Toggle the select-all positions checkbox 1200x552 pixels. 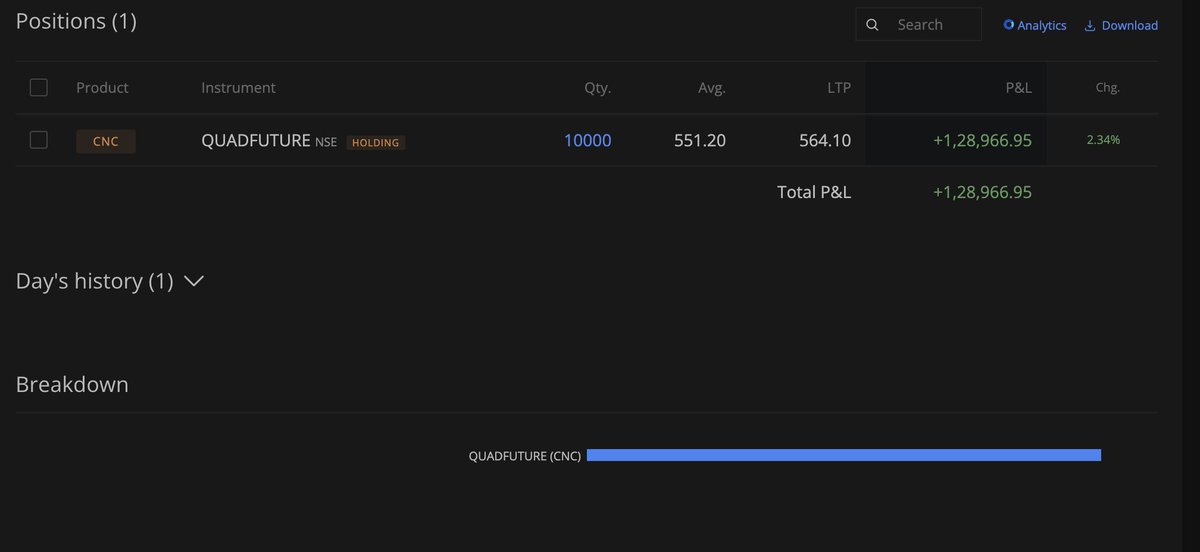[39, 87]
